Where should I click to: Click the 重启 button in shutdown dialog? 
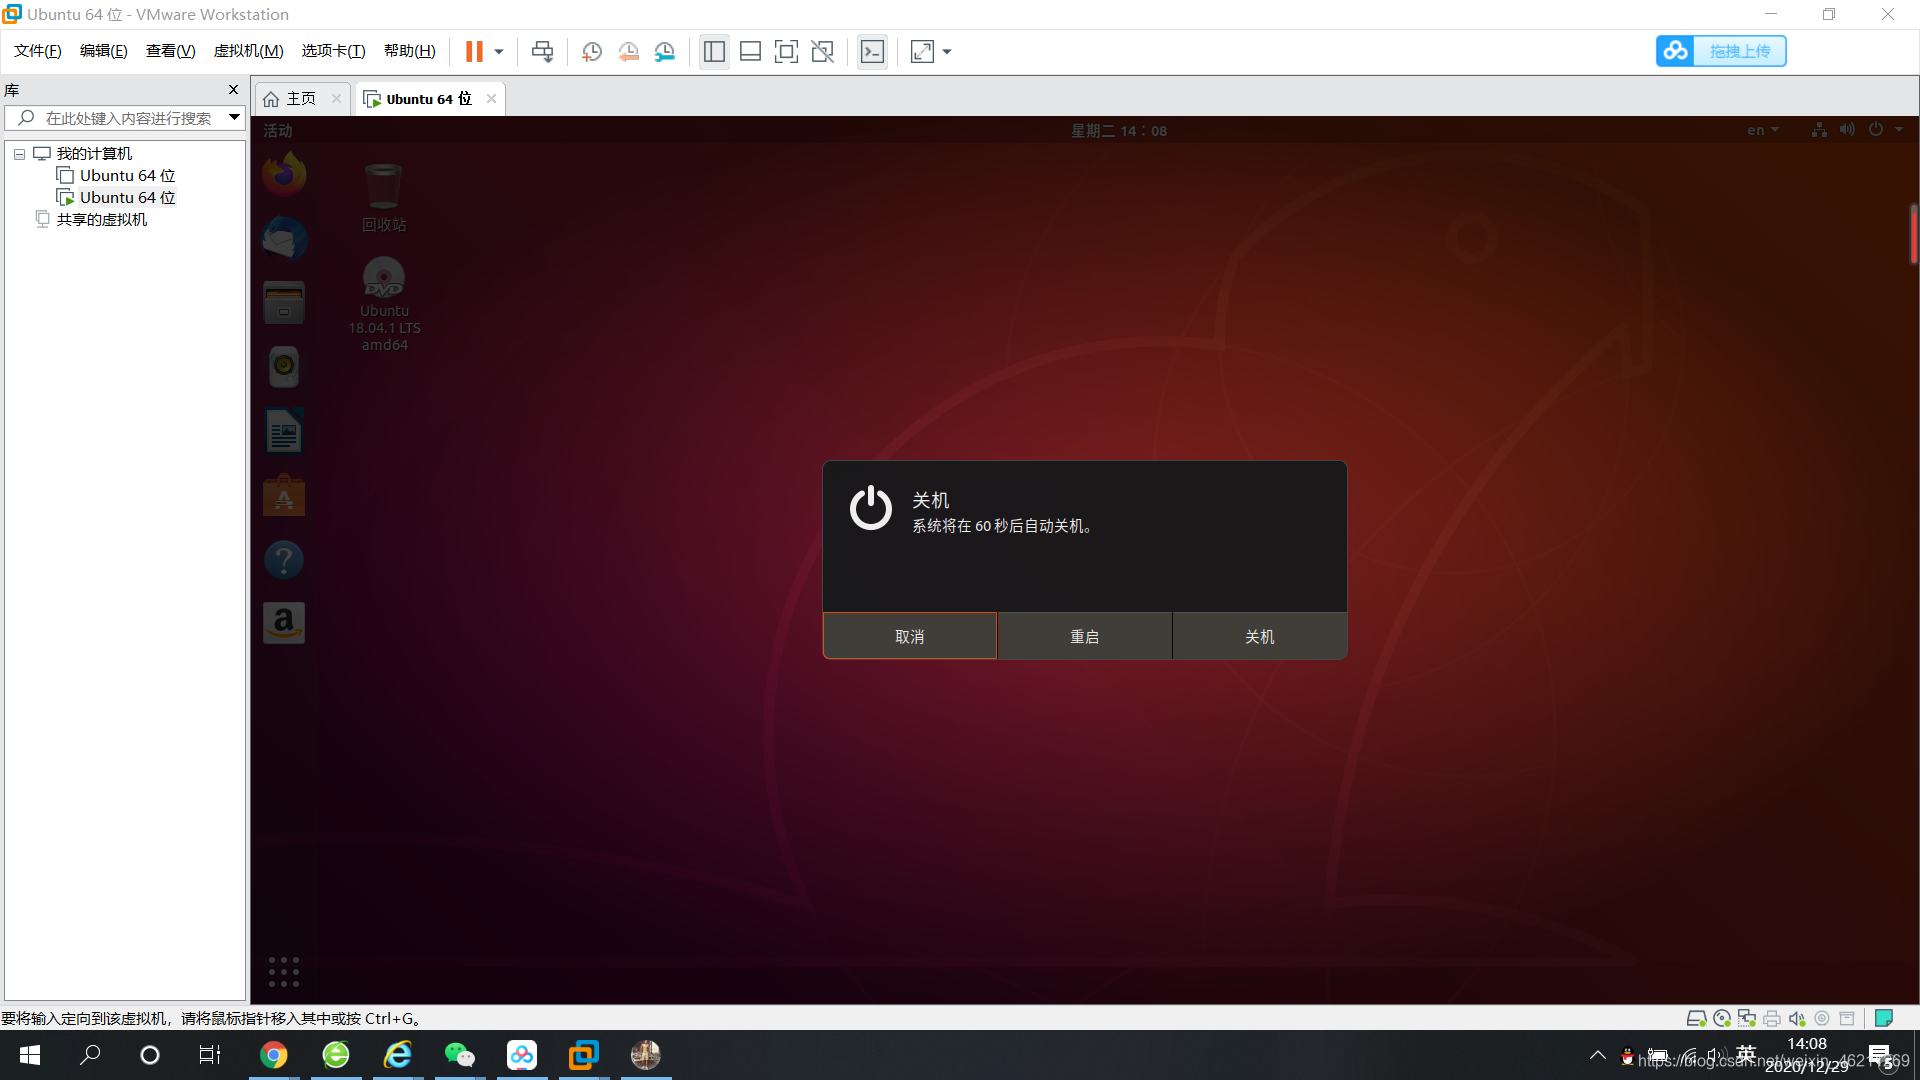1084,636
